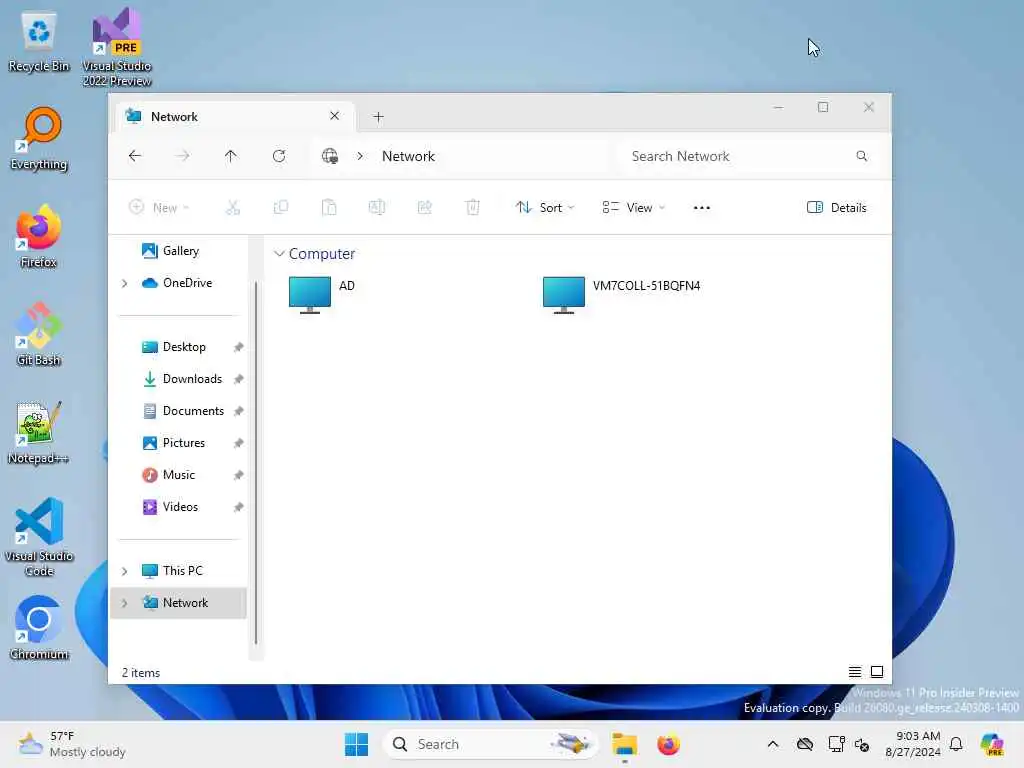Select Music in quick access
Screen dimensions: 1024x768
(x=179, y=475)
